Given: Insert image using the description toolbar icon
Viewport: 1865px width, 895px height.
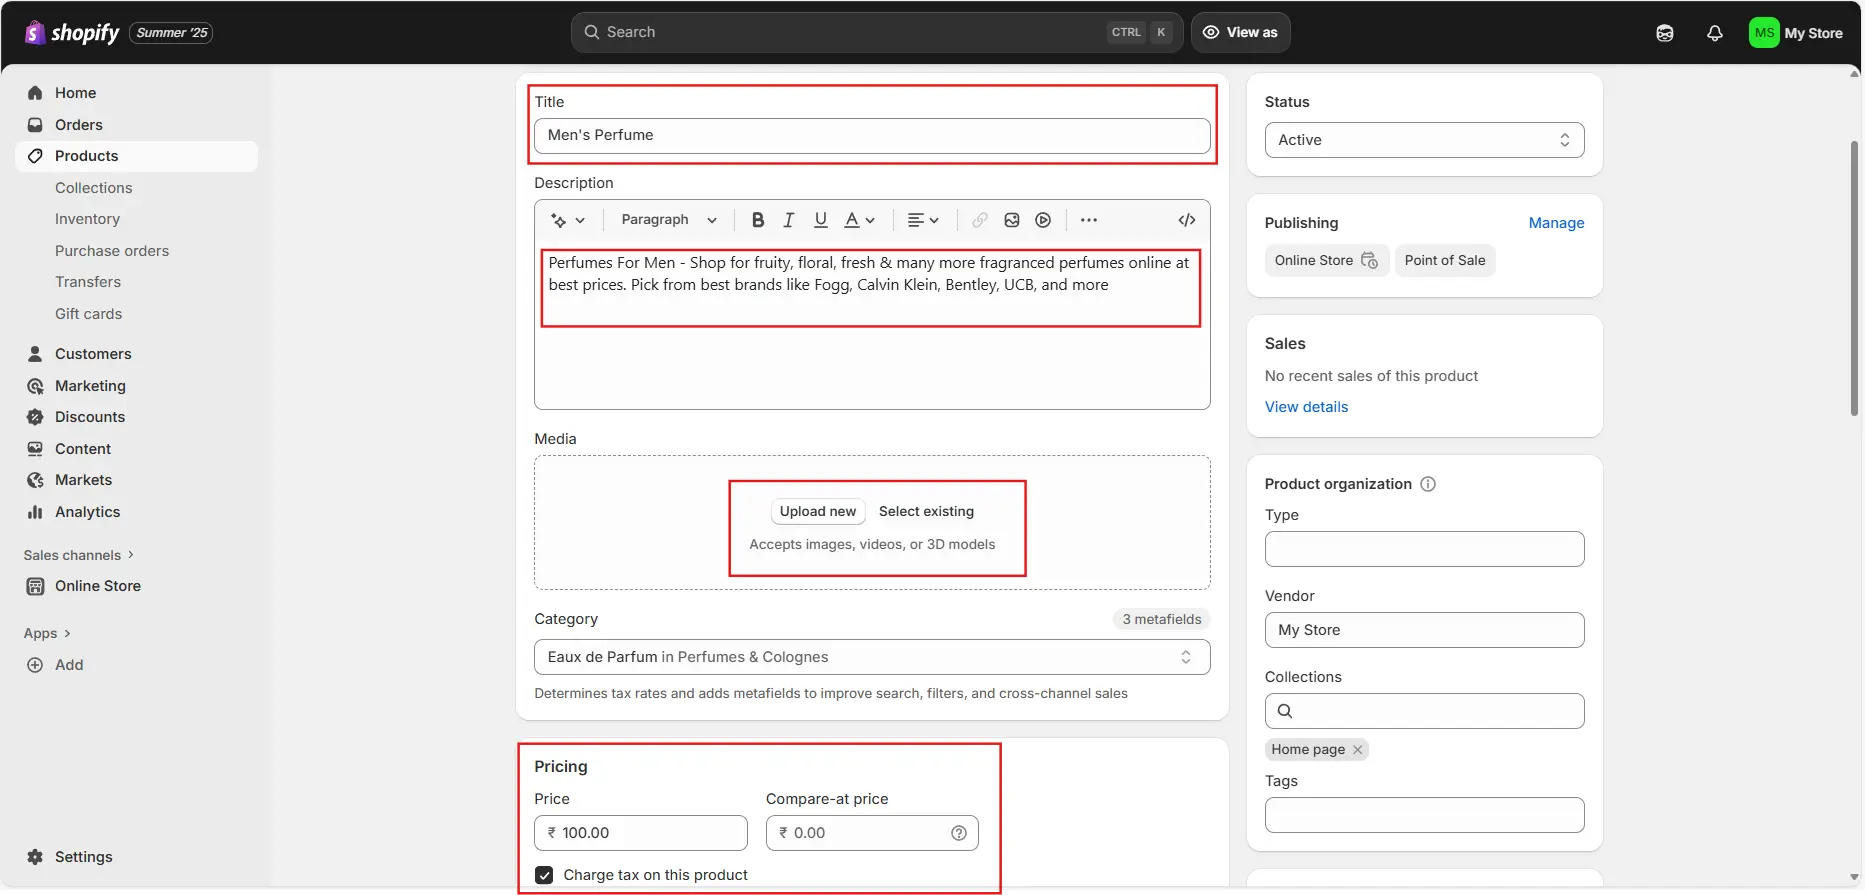Looking at the screenshot, I should click(x=1012, y=220).
